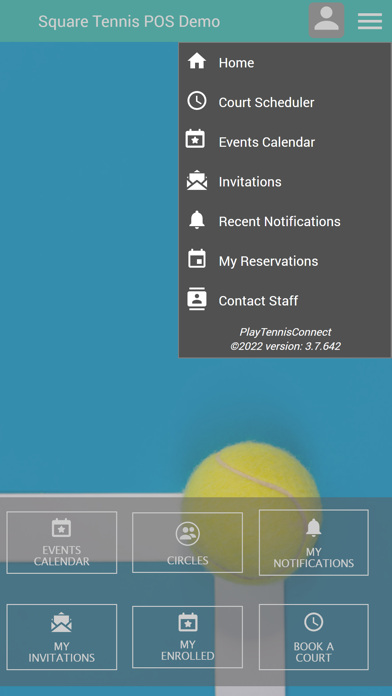Click the Home house icon
This screenshot has width=392, height=696.
197,61
